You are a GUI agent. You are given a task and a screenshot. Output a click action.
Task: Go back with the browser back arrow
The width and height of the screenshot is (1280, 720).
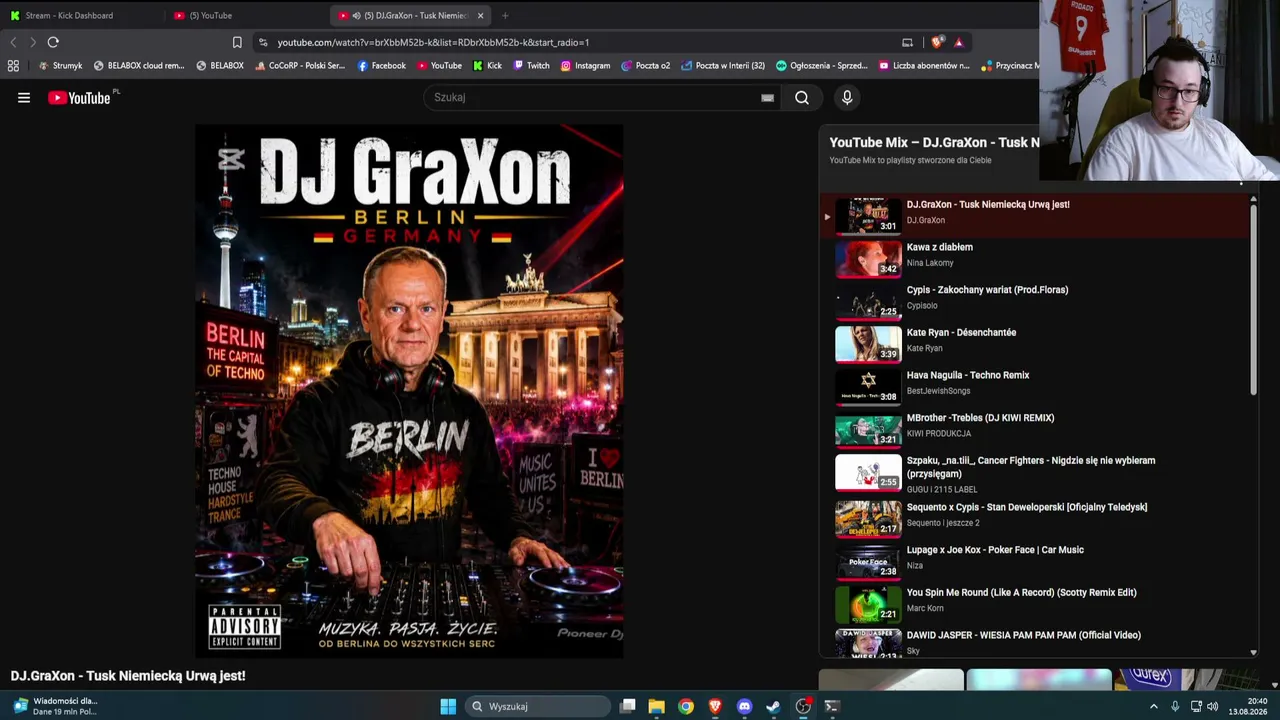(13, 42)
